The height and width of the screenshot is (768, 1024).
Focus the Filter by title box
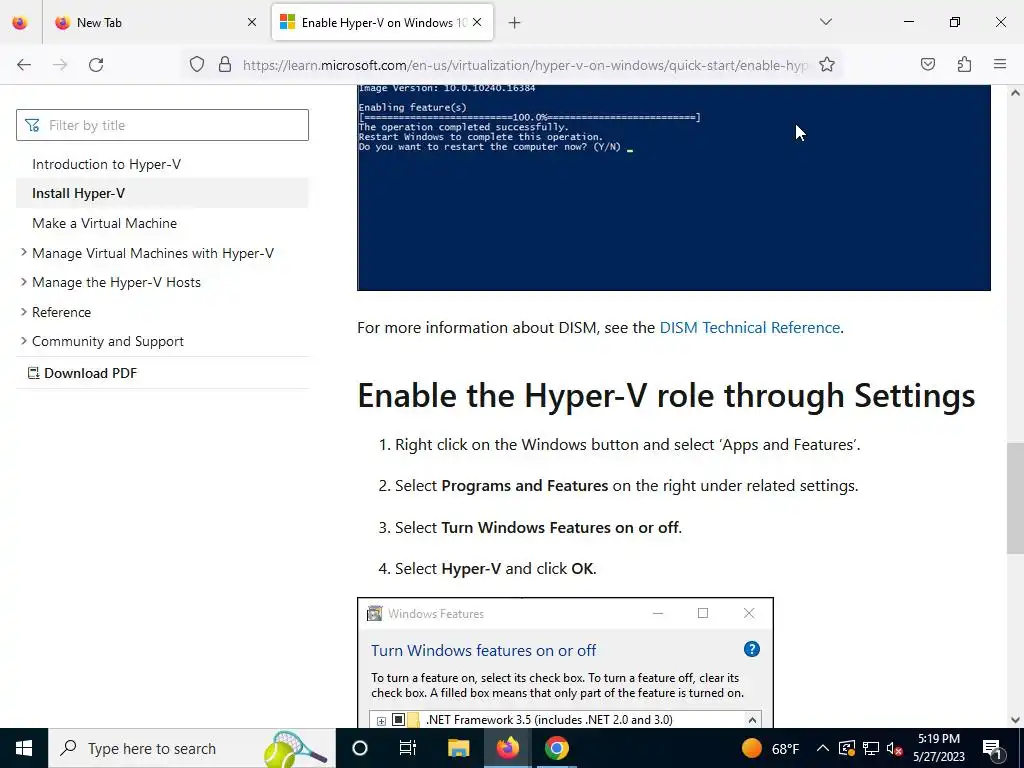(x=163, y=125)
